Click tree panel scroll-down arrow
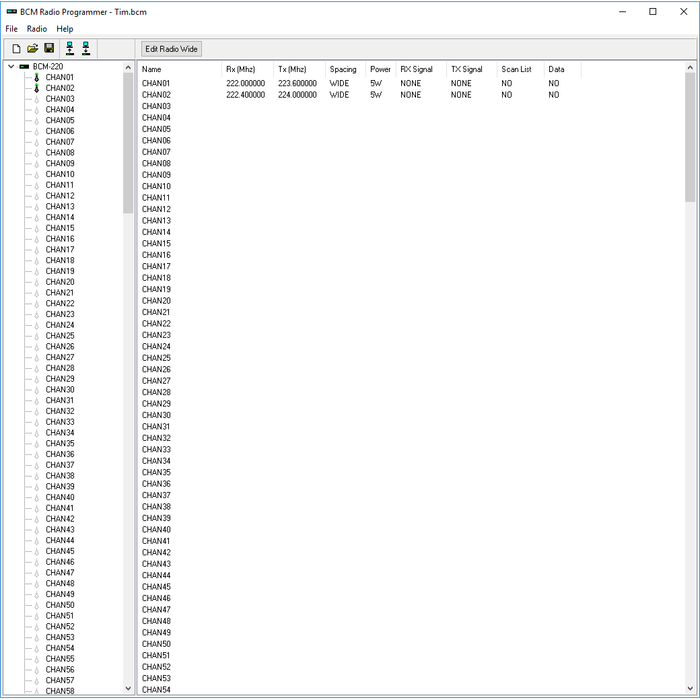 pos(128,688)
